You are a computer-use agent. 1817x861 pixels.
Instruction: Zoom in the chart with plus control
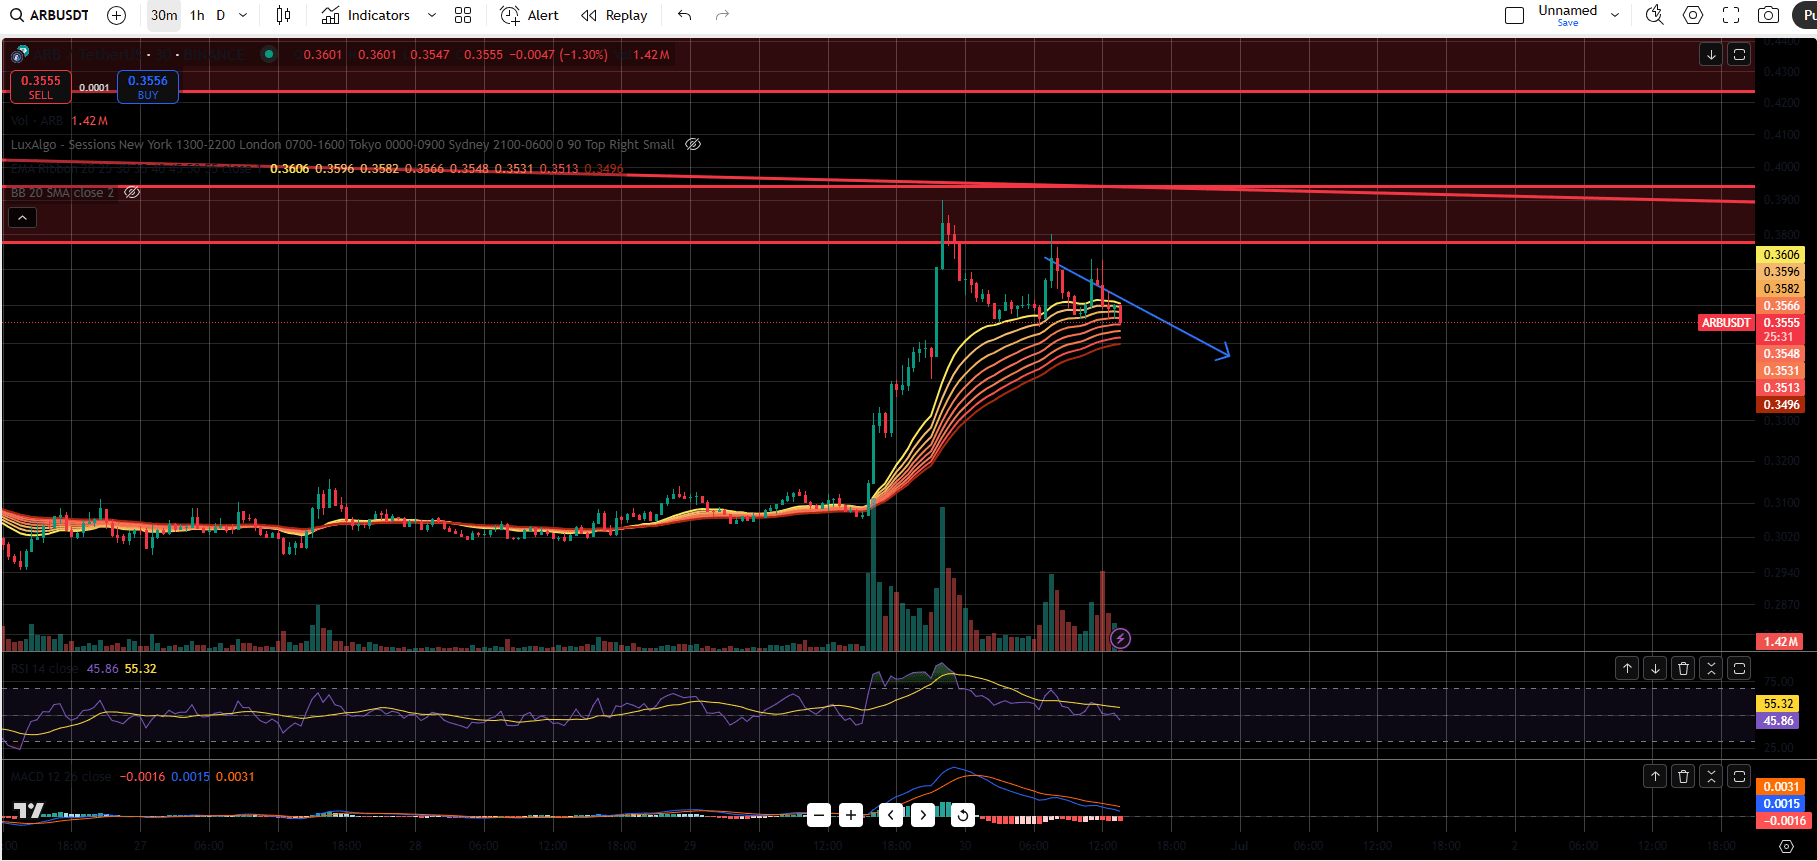(851, 815)
